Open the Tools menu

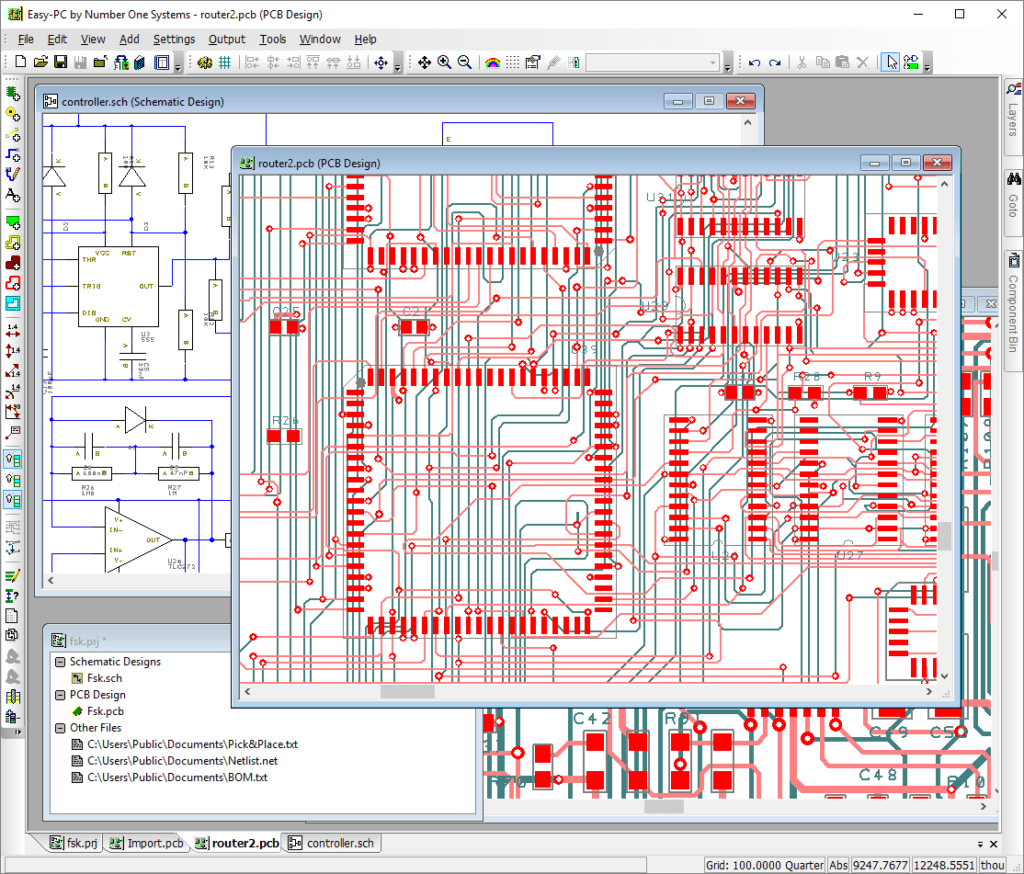tap(272, 39)
